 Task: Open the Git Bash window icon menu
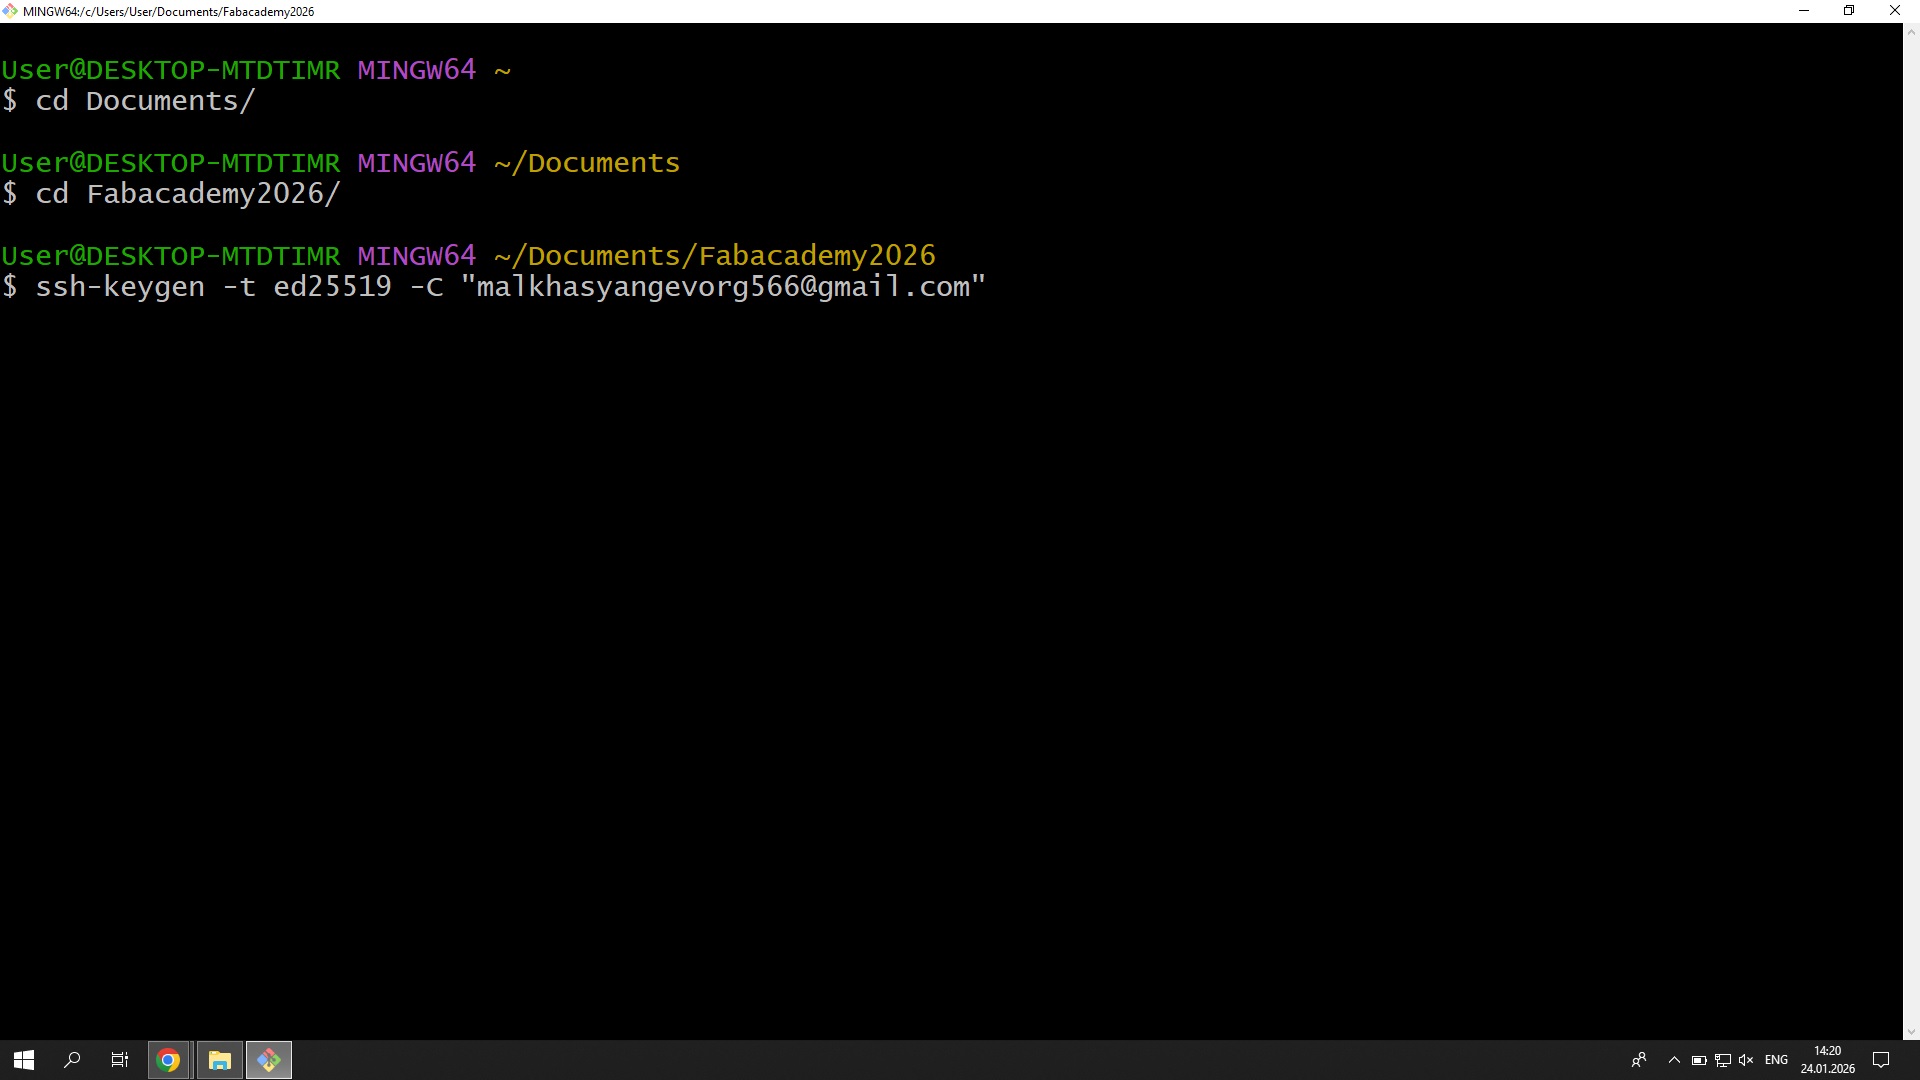click(10, 11)
